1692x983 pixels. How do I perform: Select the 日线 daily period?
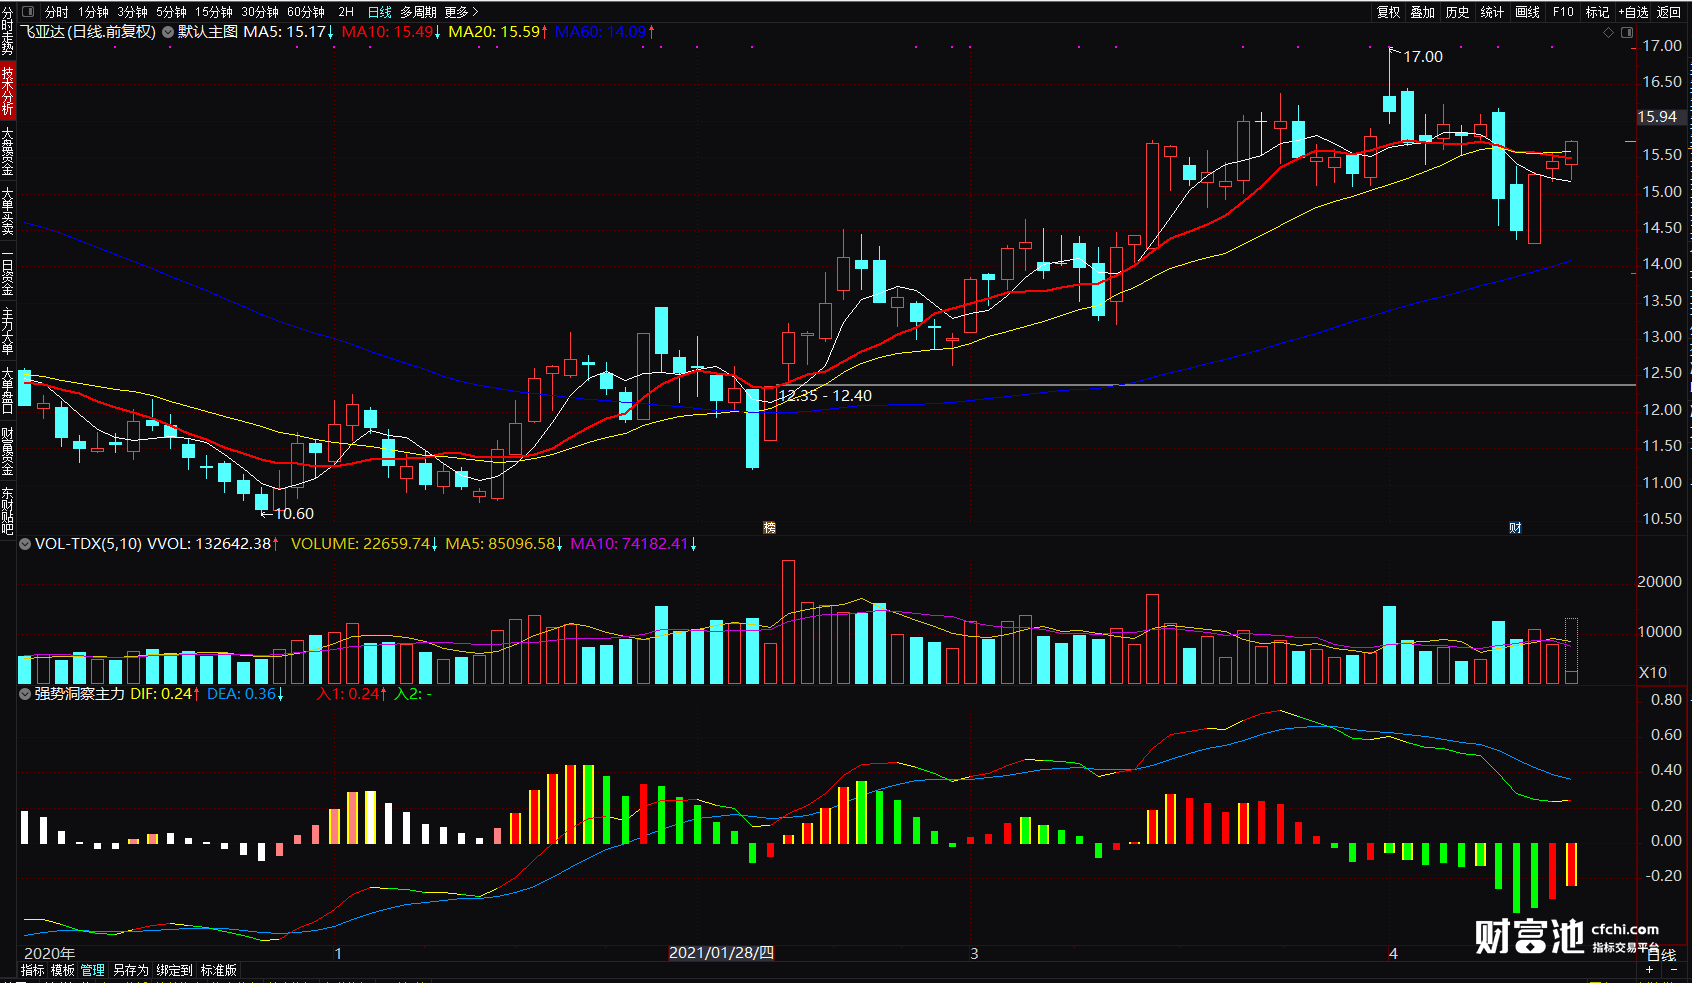[380, 12]
